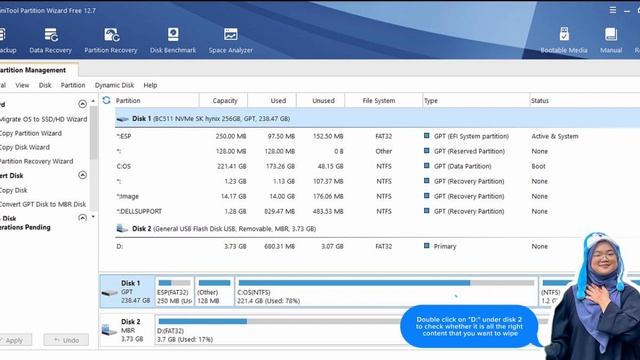
Task: Select the C:OS(NTFS) block in the disk map
Action: [386, 291]
